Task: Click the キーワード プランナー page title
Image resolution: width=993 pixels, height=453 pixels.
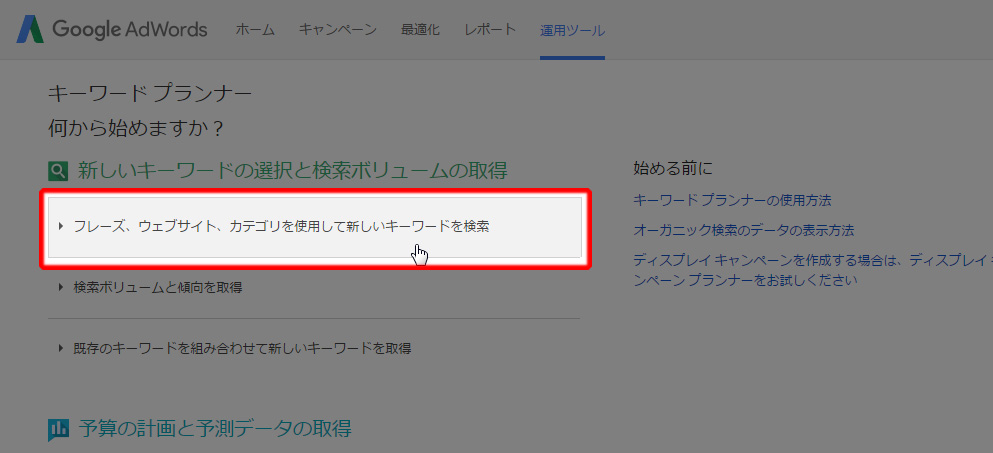Action: [150, 94]
